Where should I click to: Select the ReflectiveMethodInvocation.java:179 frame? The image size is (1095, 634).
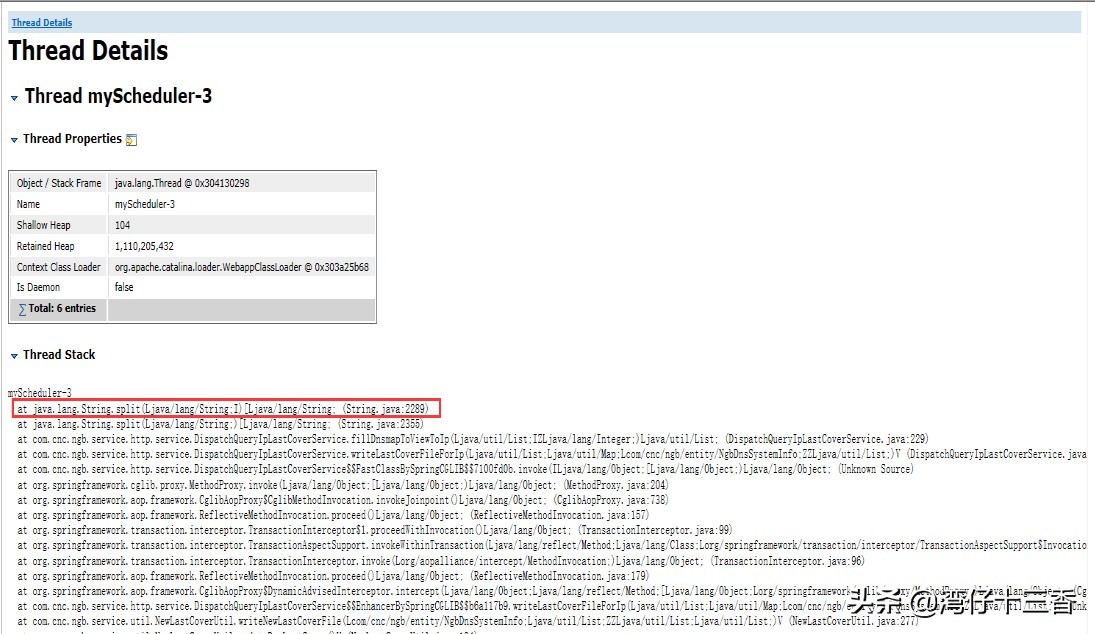333,576
